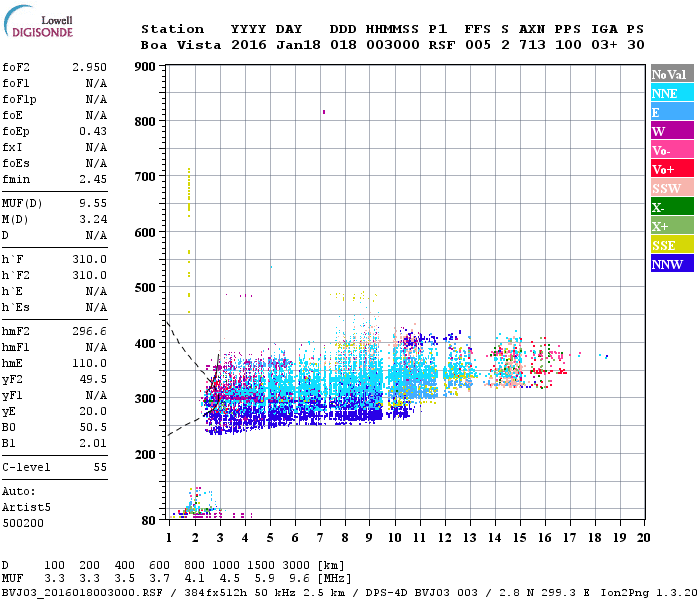Click the PPS value 100
Image resolution: width=700 pixels, height=600 pixels.
click(568, 45)
